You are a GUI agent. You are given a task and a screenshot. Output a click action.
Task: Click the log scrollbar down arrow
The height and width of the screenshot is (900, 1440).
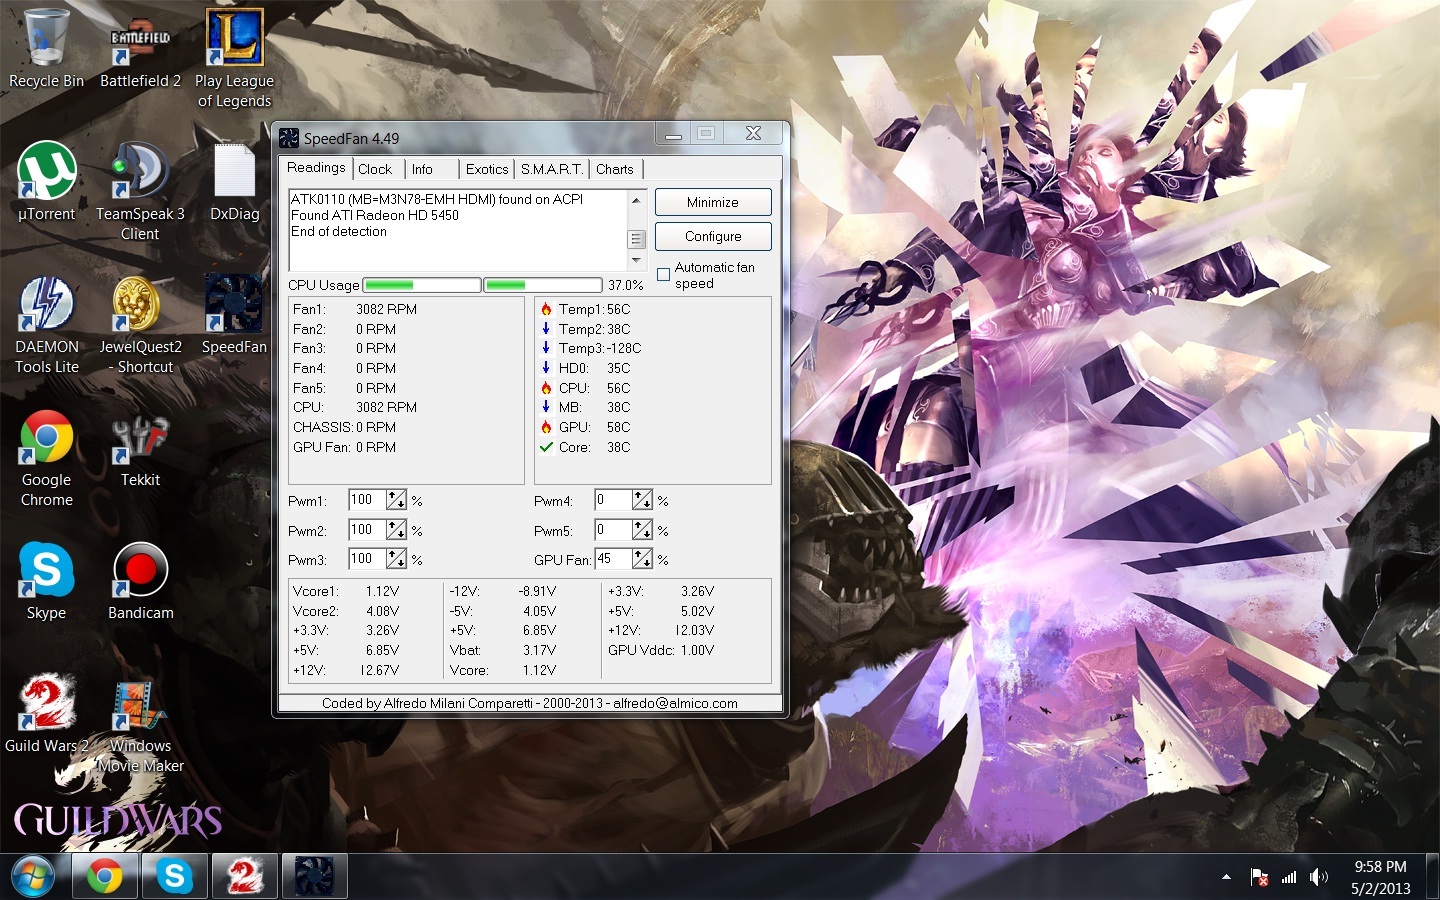(x=636, y=260)
